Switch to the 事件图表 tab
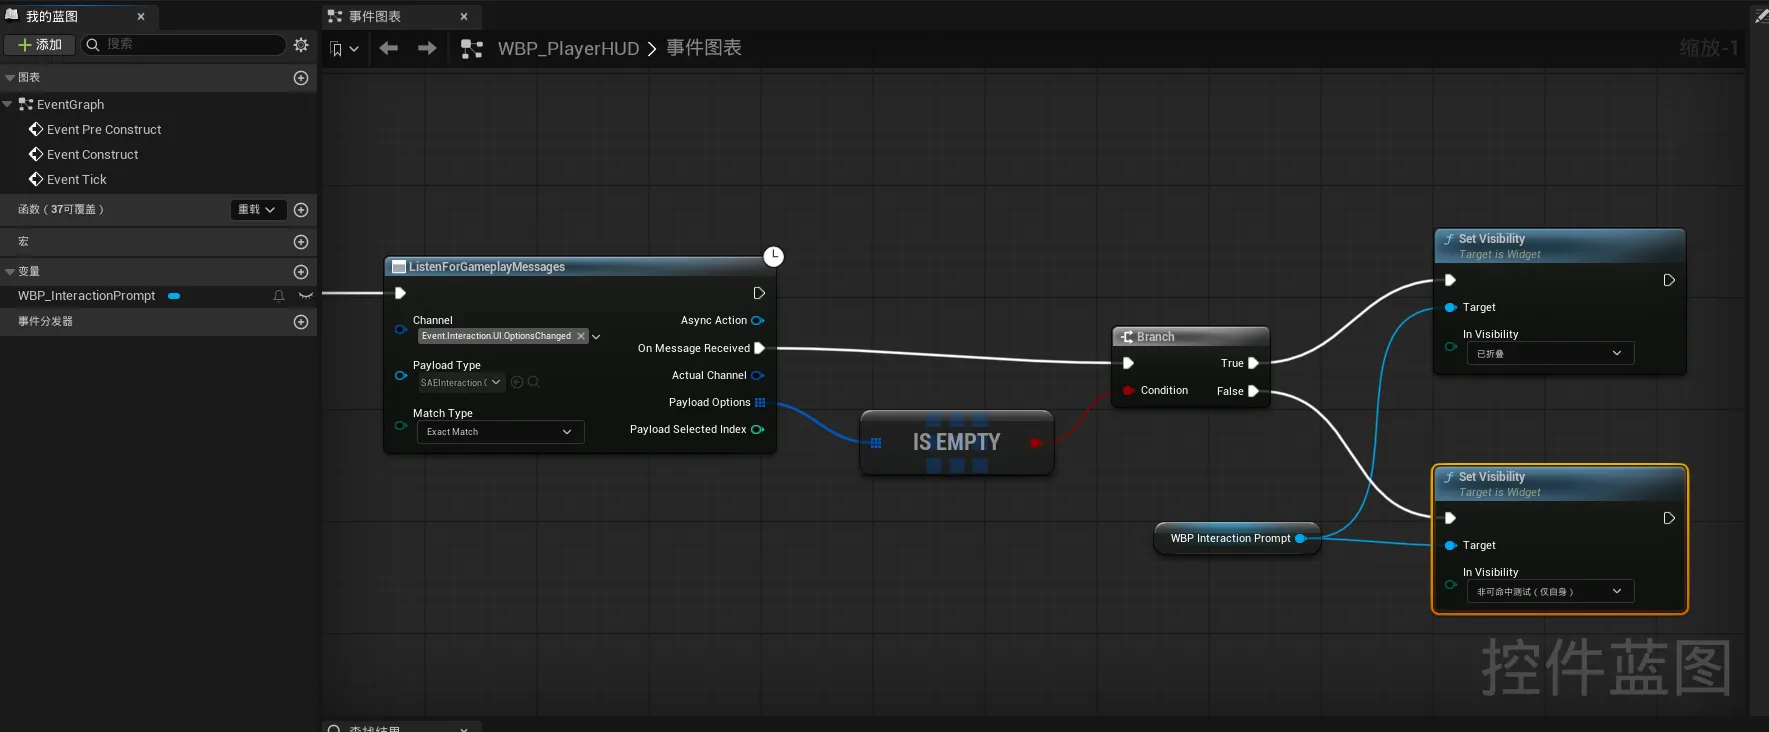Viewport: 1769px width, 732px height. [375, 16]
